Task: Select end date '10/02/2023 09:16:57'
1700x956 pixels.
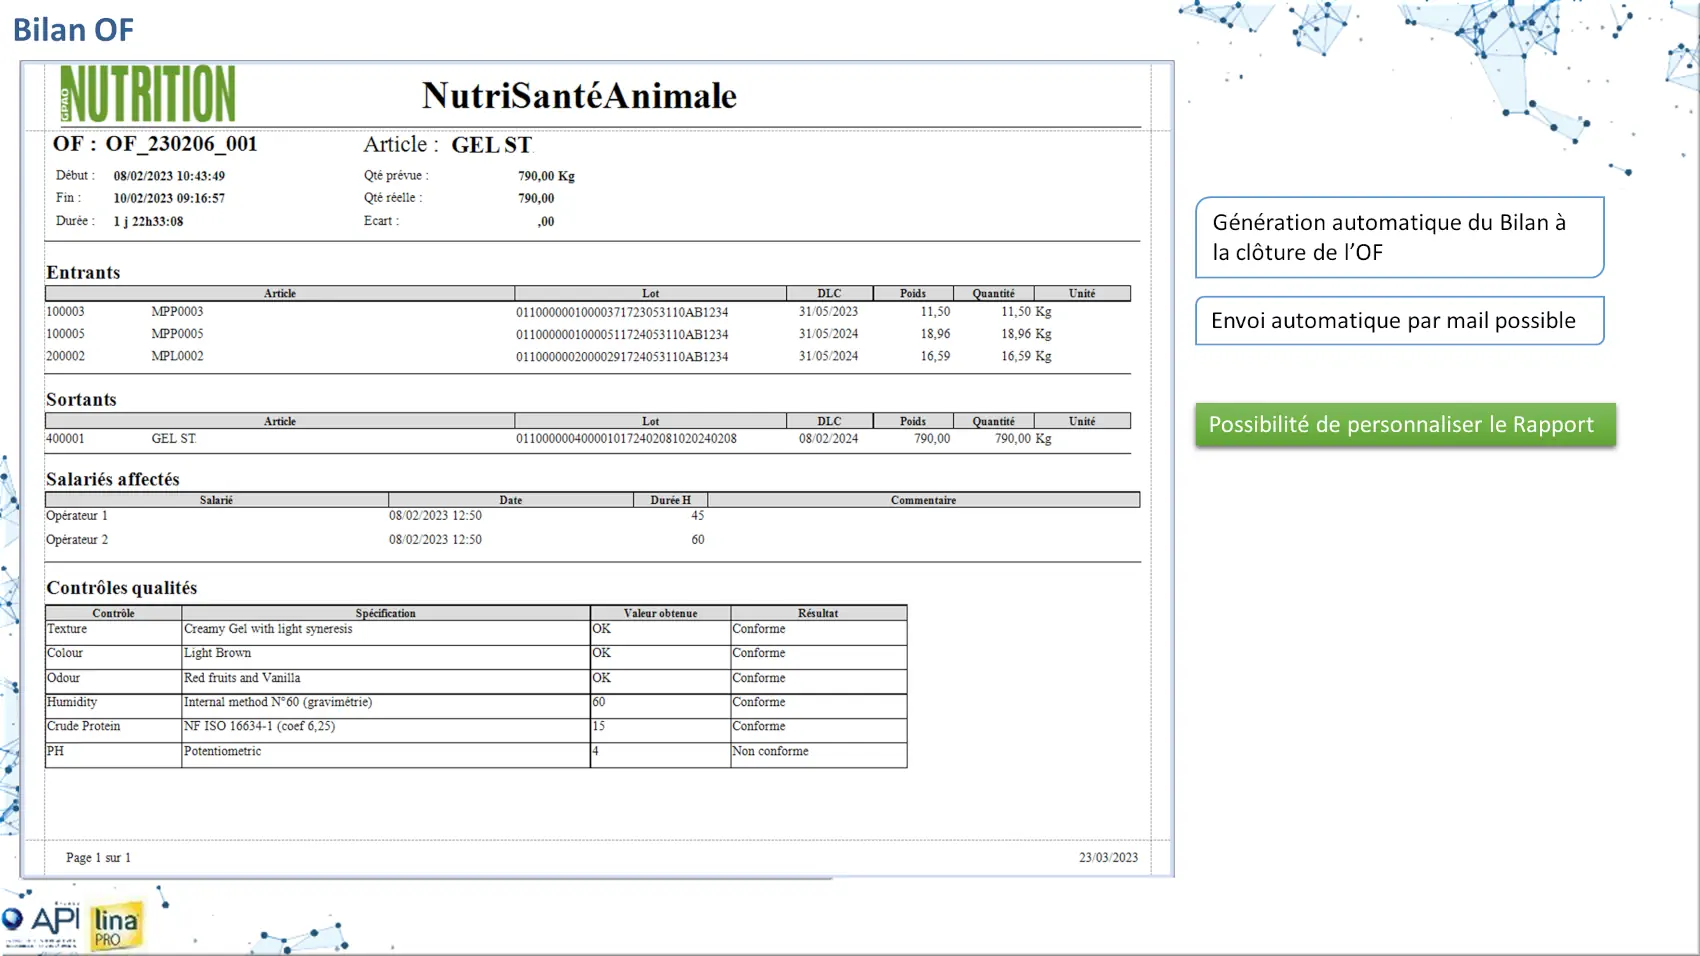Action: [169, 198]
